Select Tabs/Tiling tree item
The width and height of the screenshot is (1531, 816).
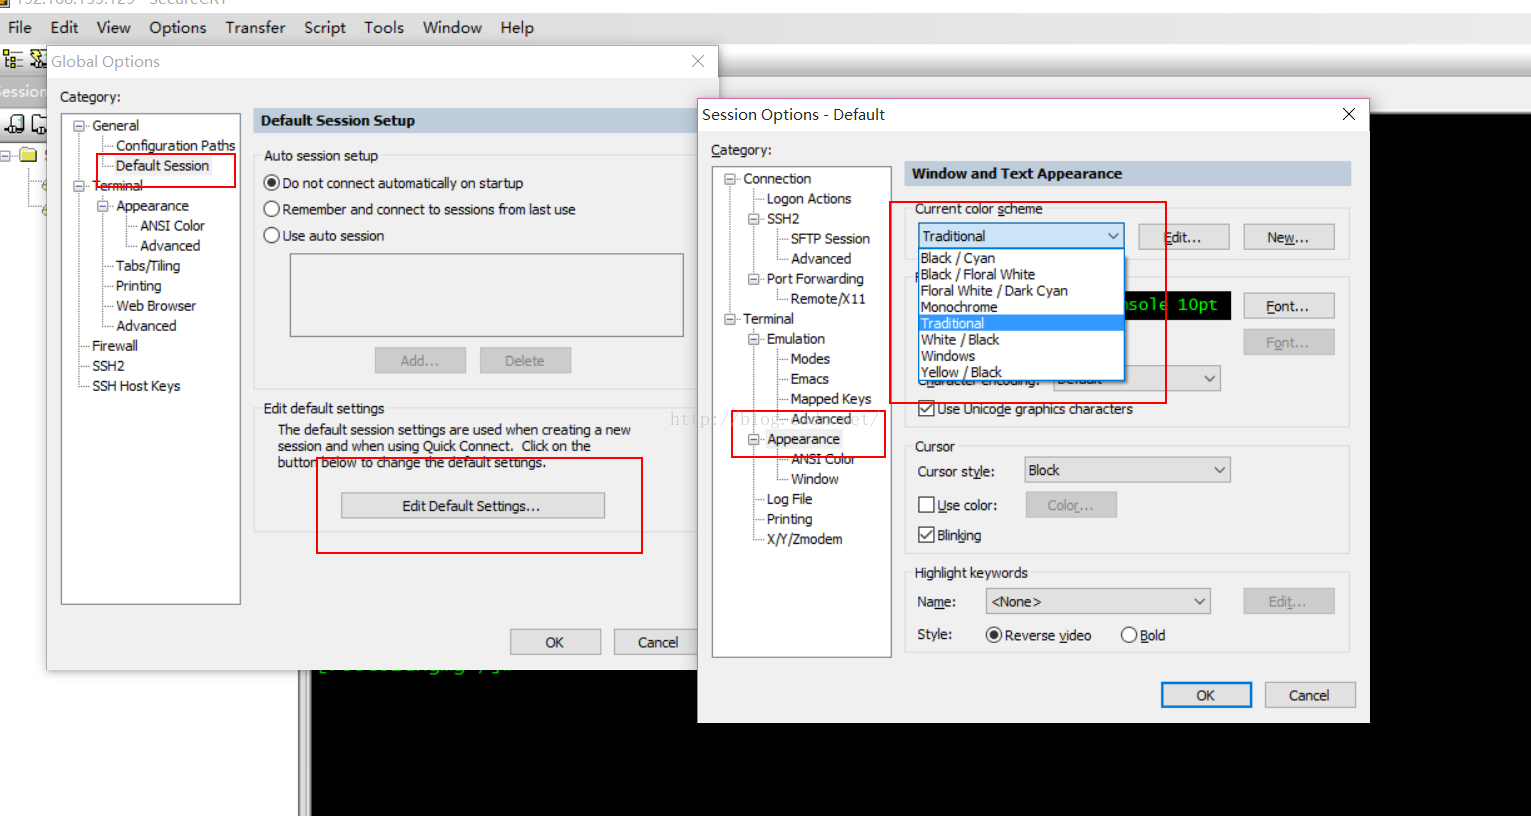point(148,266)
